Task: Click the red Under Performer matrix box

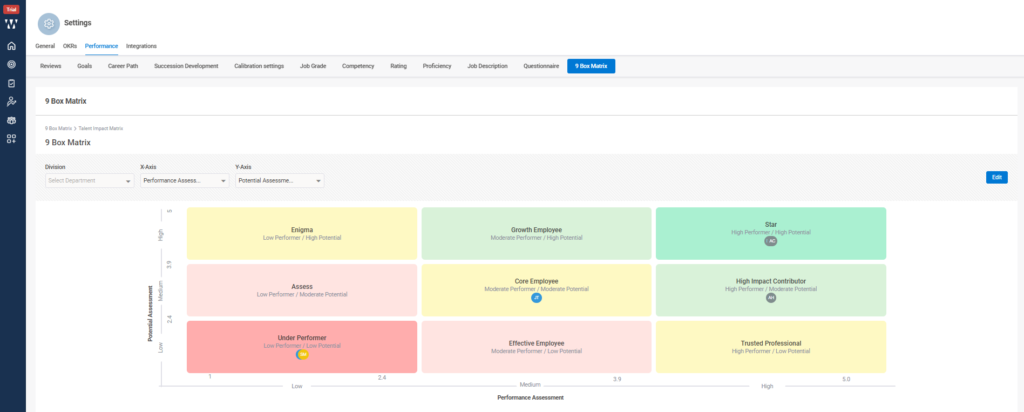Action: (302, 335)
